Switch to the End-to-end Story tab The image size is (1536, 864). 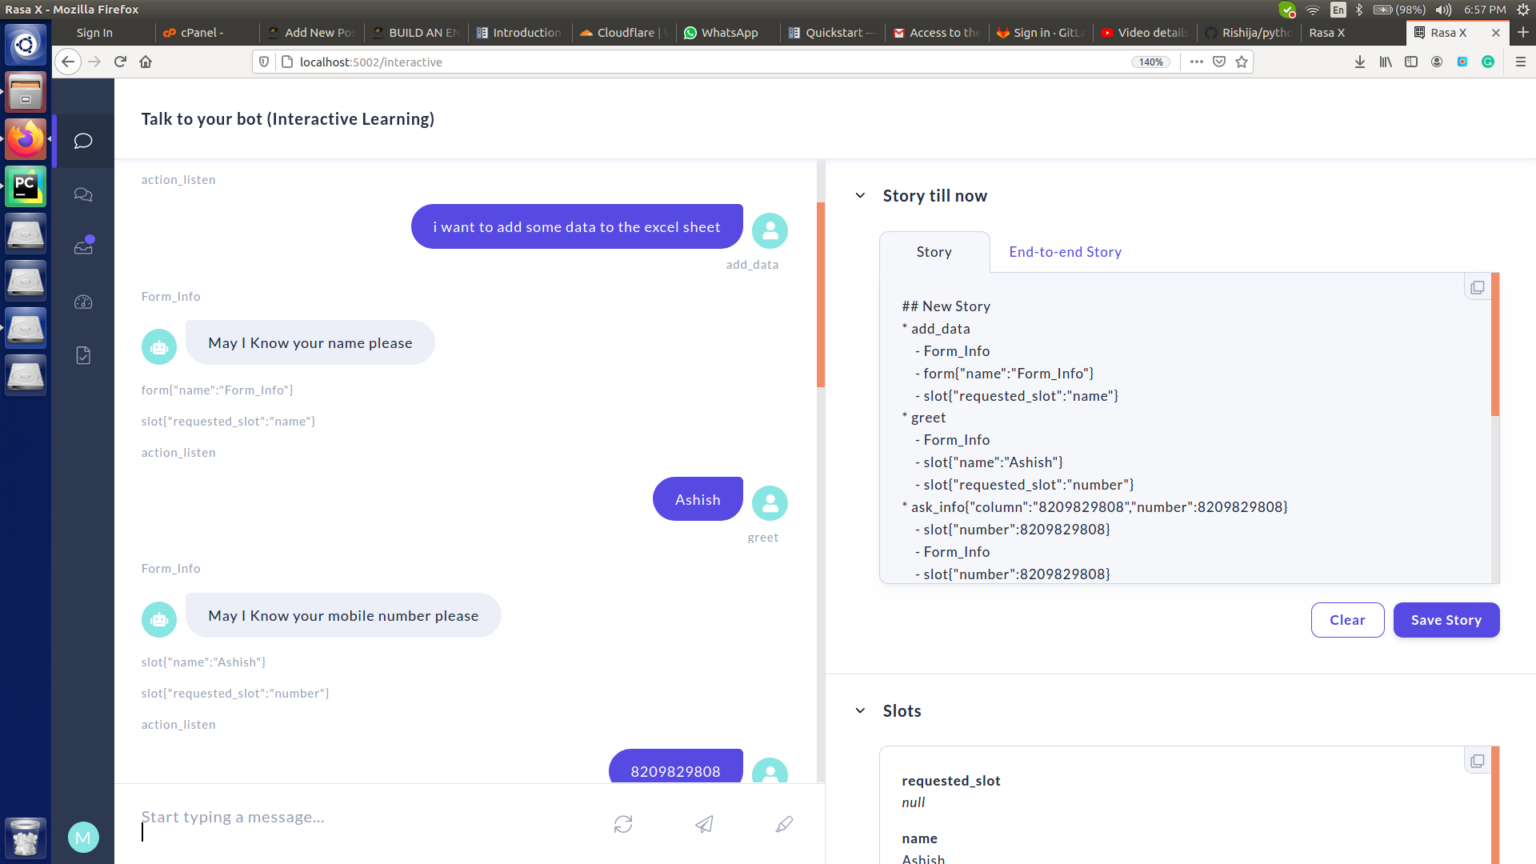pyautogui.click(x=1064, y=251)
